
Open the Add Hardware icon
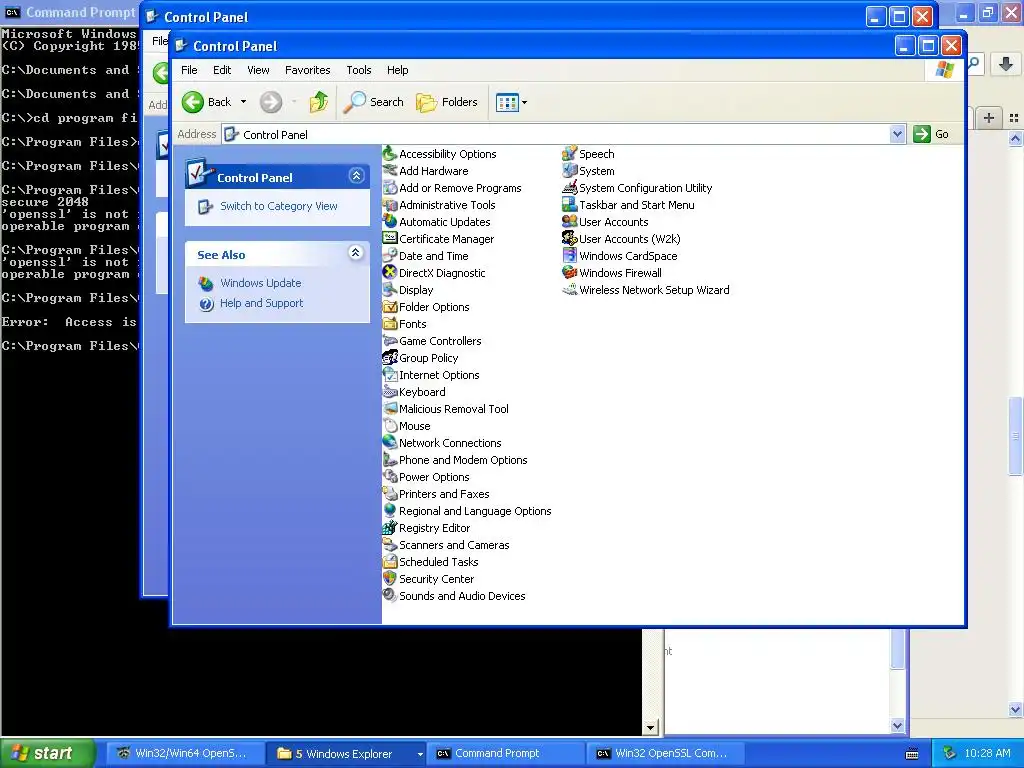[x=390, y=170]
